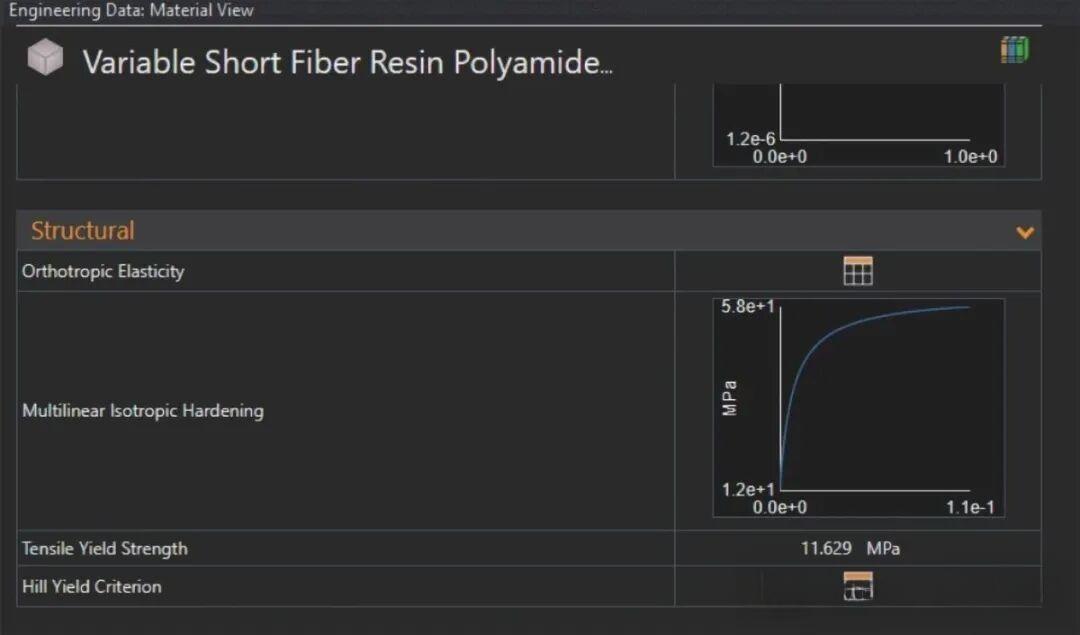
Task: Open the material library books icon
Action: coord(1014,50)
